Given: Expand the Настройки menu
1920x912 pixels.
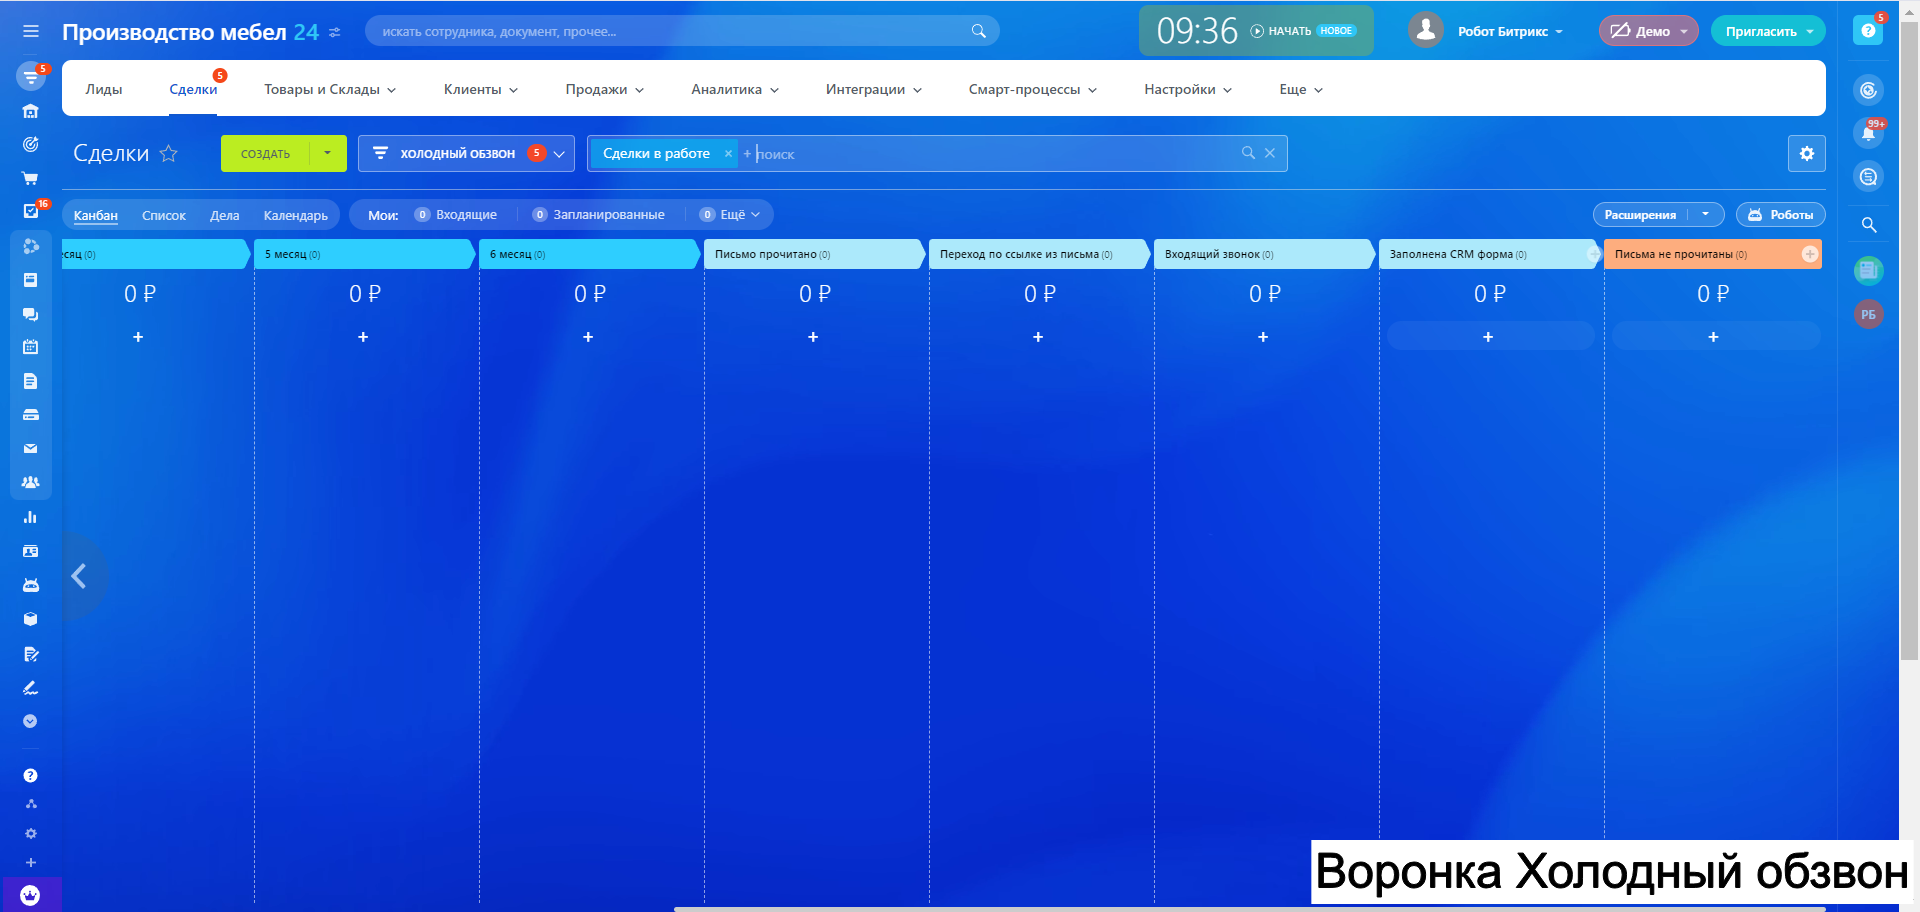Looking at the screenshot, I should point(1188,90).
